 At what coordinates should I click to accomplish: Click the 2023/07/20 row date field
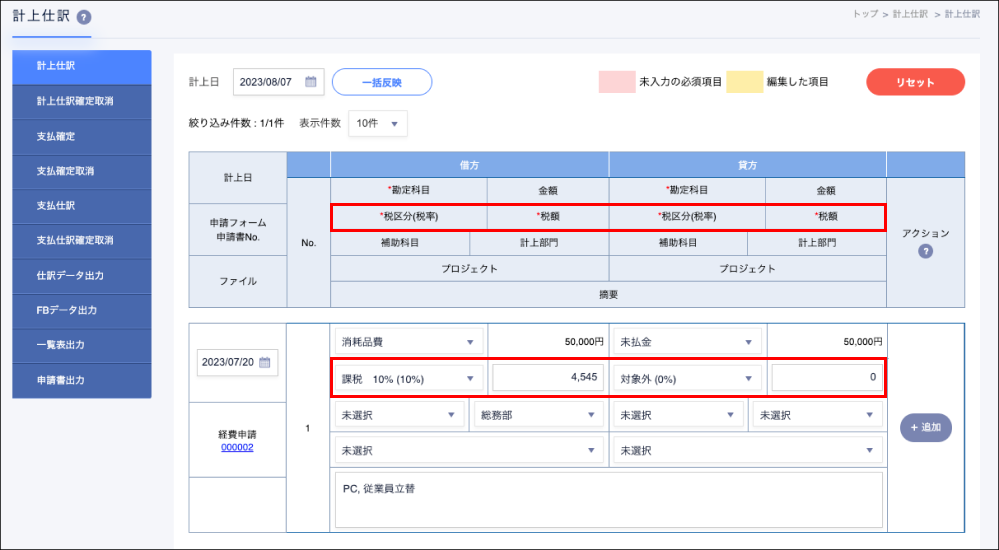coord(237,362)
